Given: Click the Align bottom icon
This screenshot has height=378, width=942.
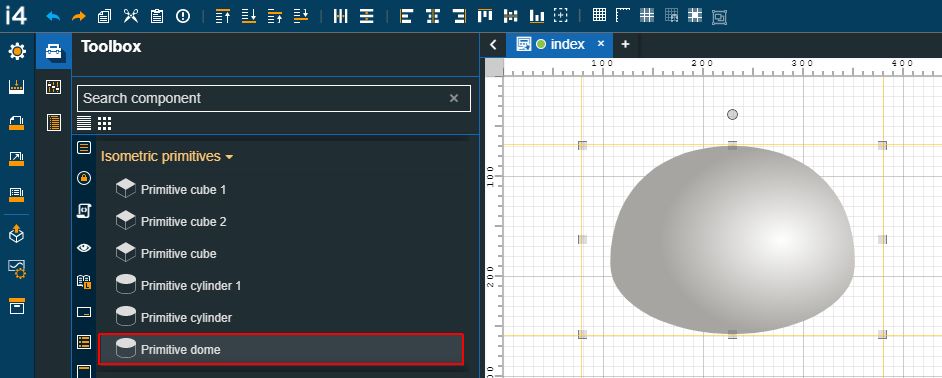Looking at the screenshot, I should coord(536,16).
